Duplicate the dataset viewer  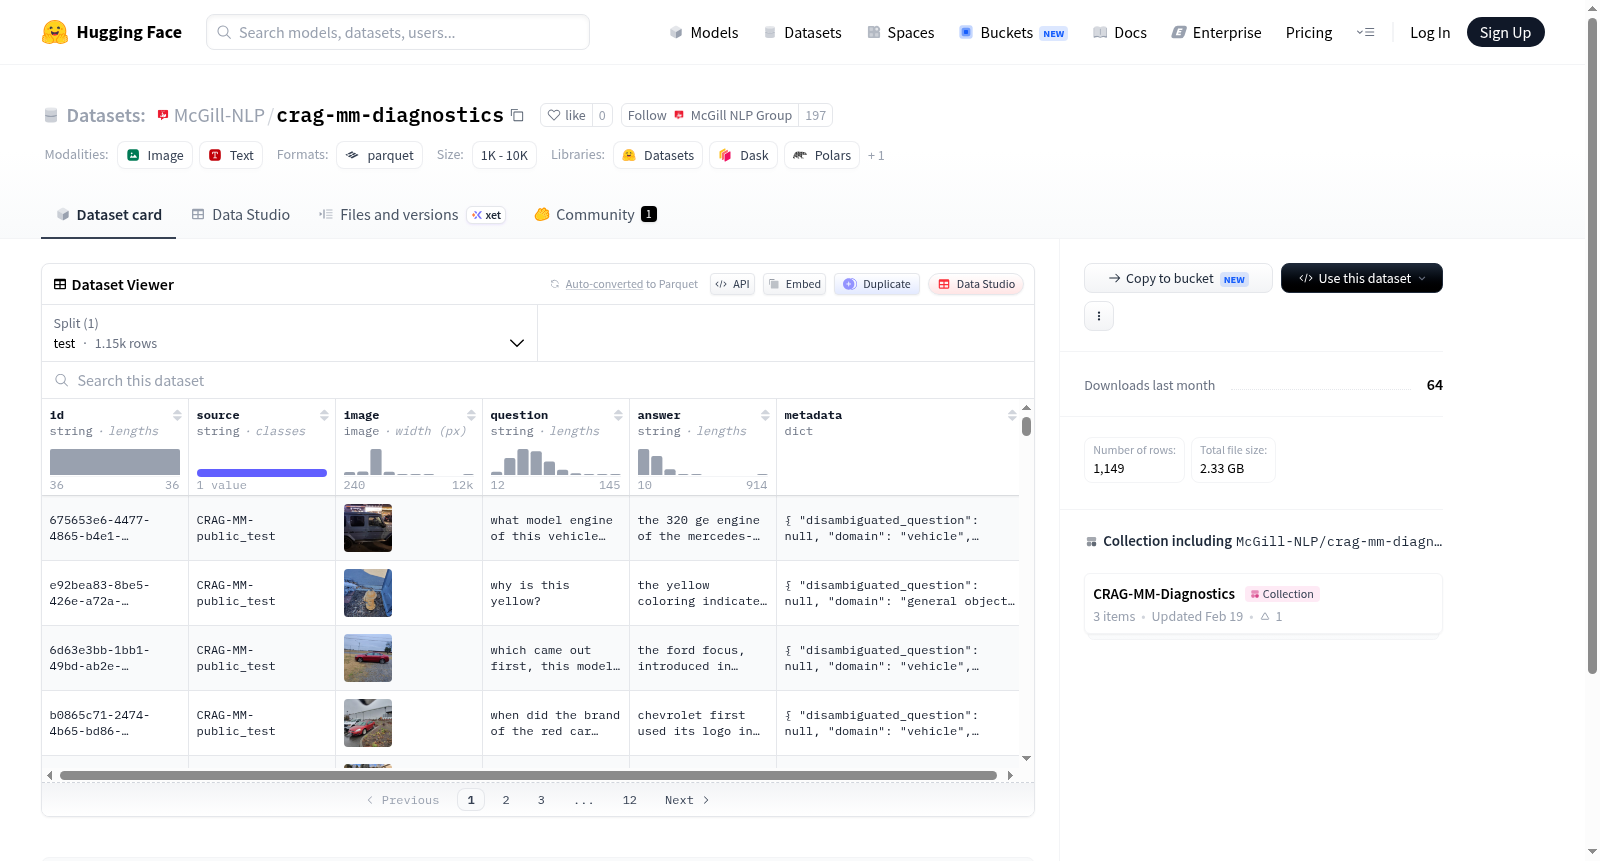click(877, 284)
